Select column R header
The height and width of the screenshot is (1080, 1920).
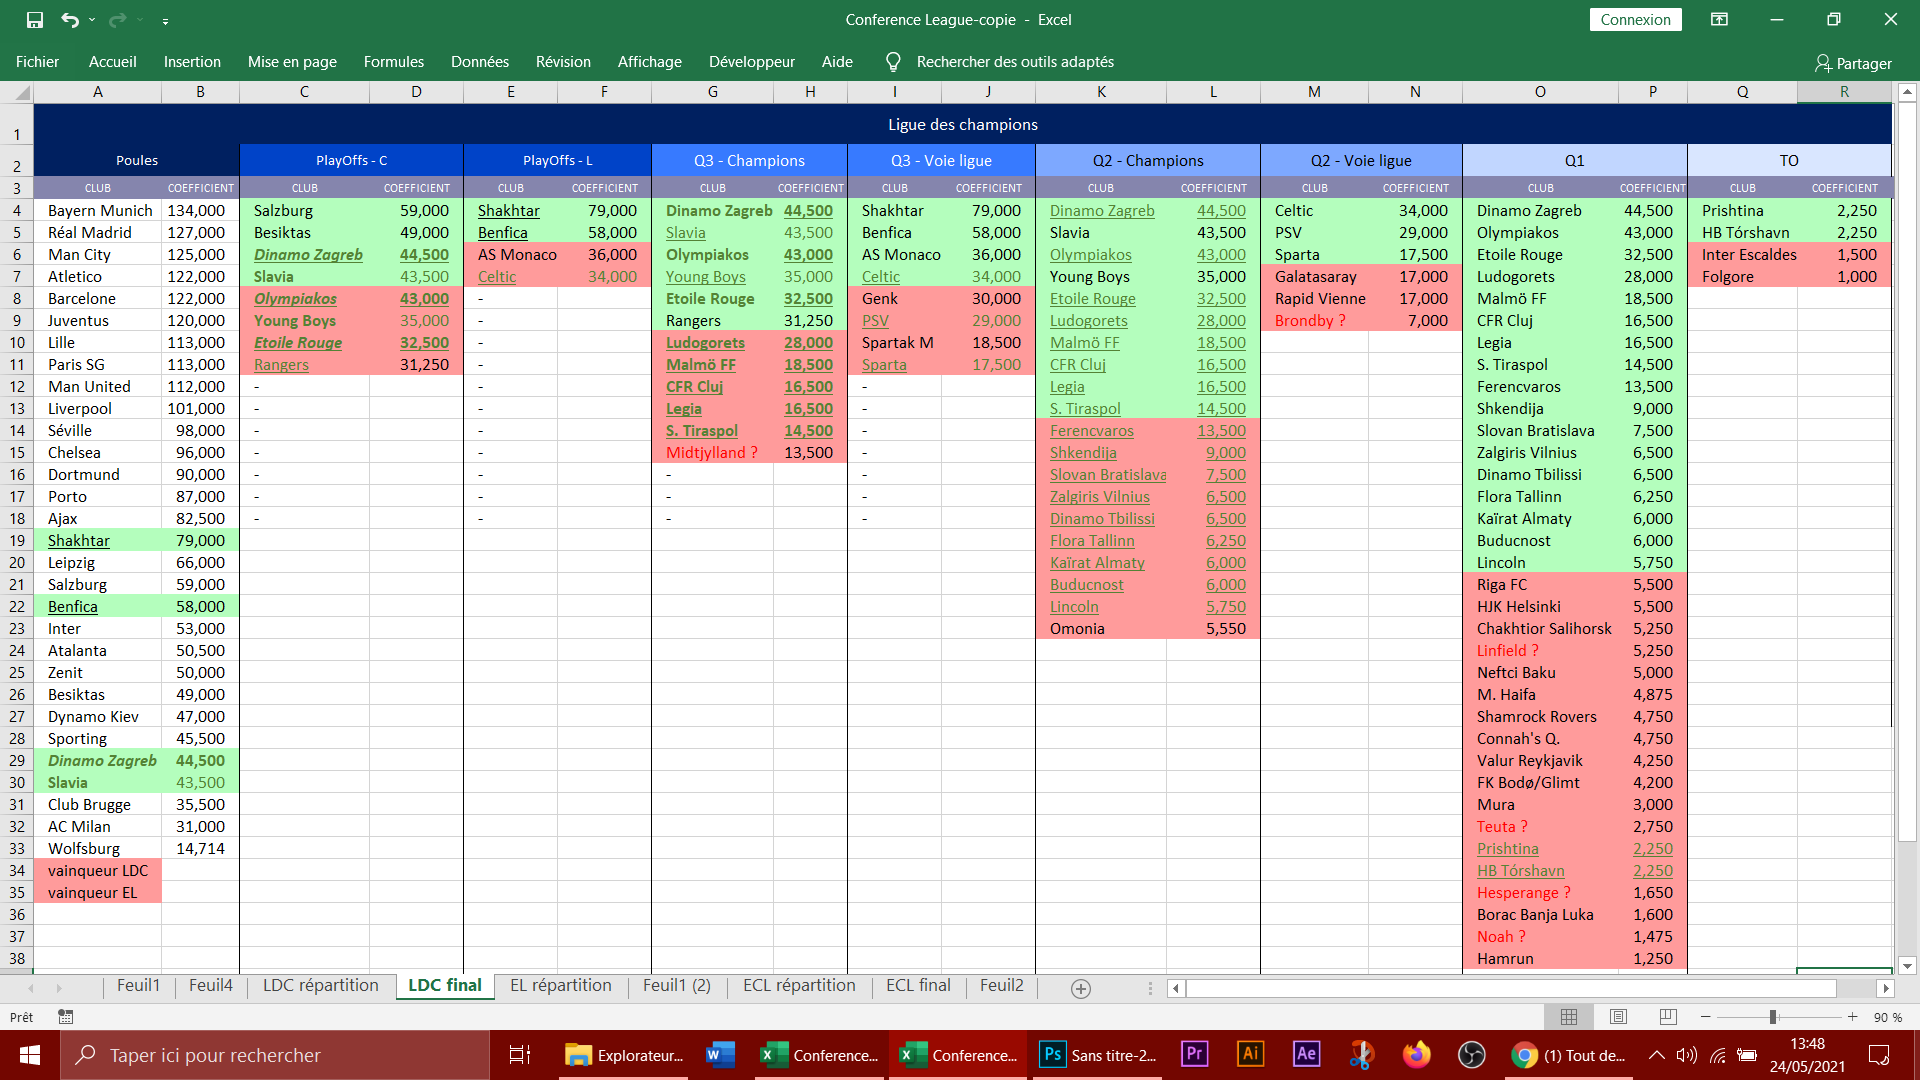[1844, 92]
